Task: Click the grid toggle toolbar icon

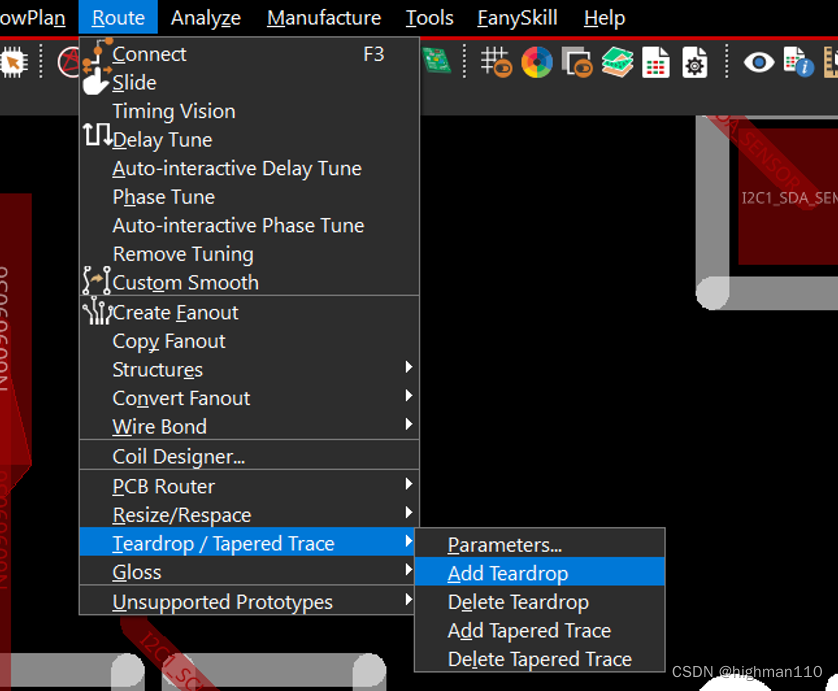Action: tap(496, 62)
